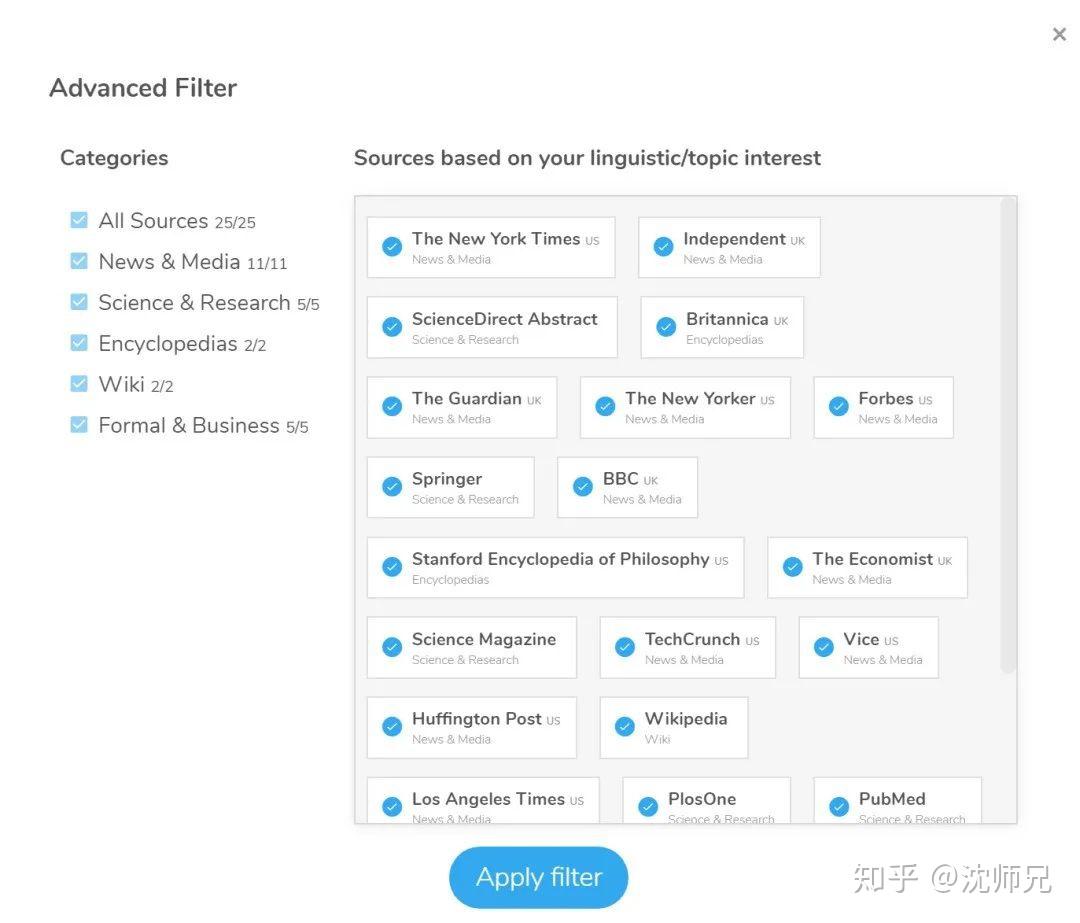Toggle the Formal & Business checkbox
This screenshot has width=1080, height=923.
click(x=79, y=425)
